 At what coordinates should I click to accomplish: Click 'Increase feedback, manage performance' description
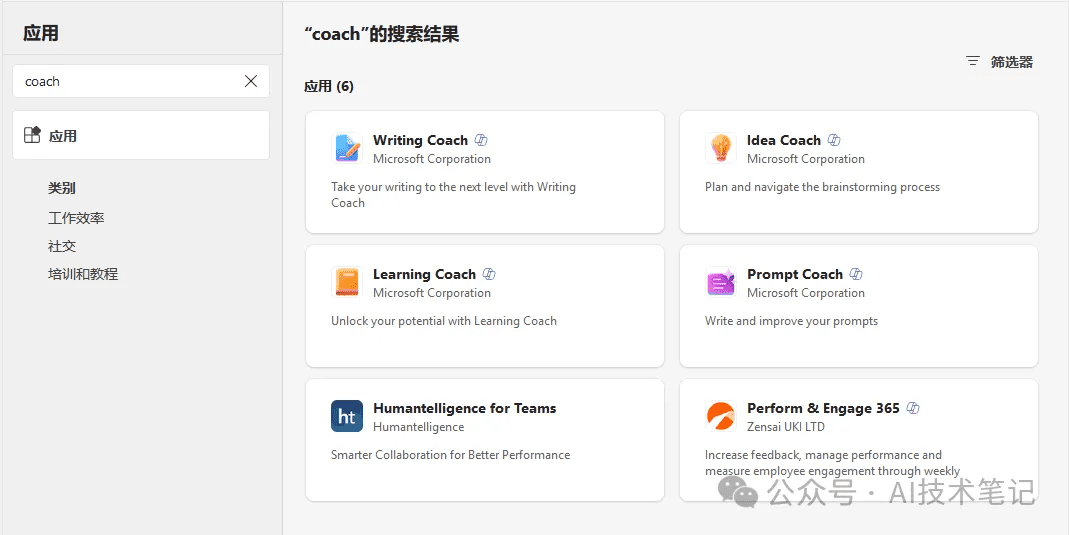[x=832, y=463]
